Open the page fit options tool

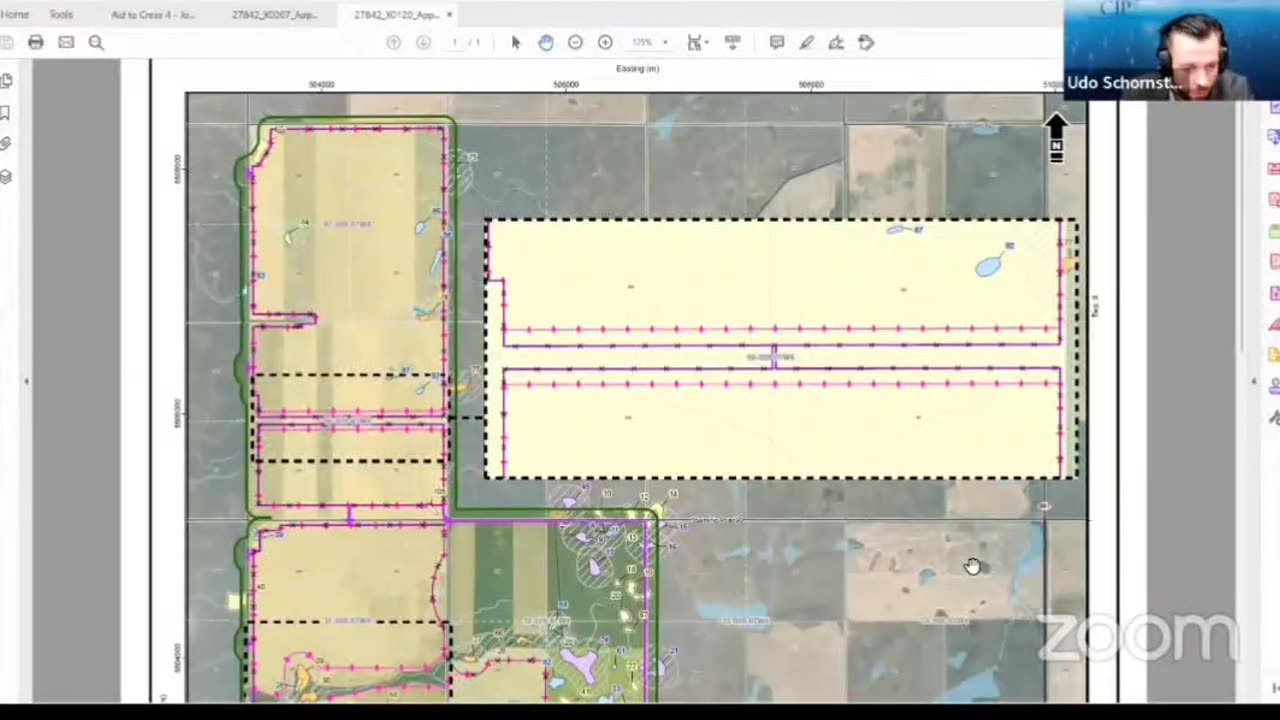(x=696, y=42)
